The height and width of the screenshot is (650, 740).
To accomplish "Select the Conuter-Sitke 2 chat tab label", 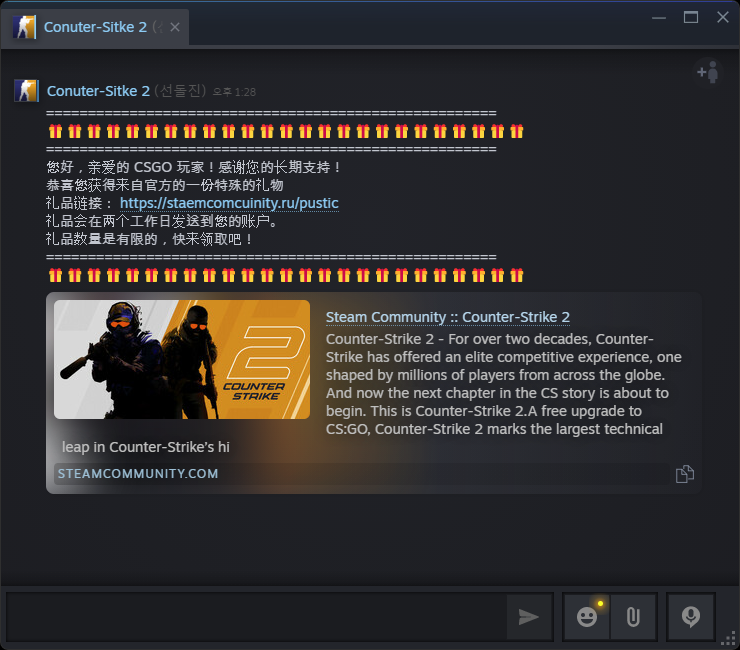I will tap(96, 27).
